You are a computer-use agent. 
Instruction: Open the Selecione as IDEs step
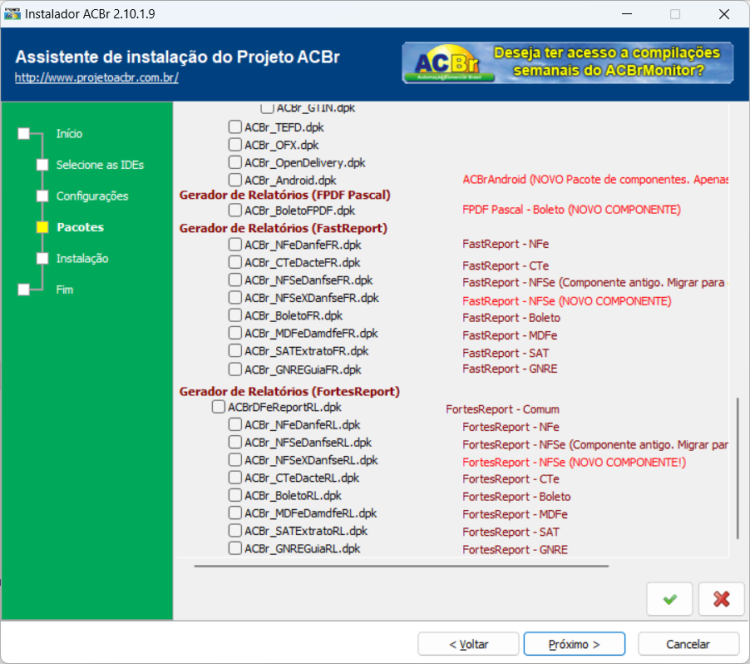pos(100,165)
